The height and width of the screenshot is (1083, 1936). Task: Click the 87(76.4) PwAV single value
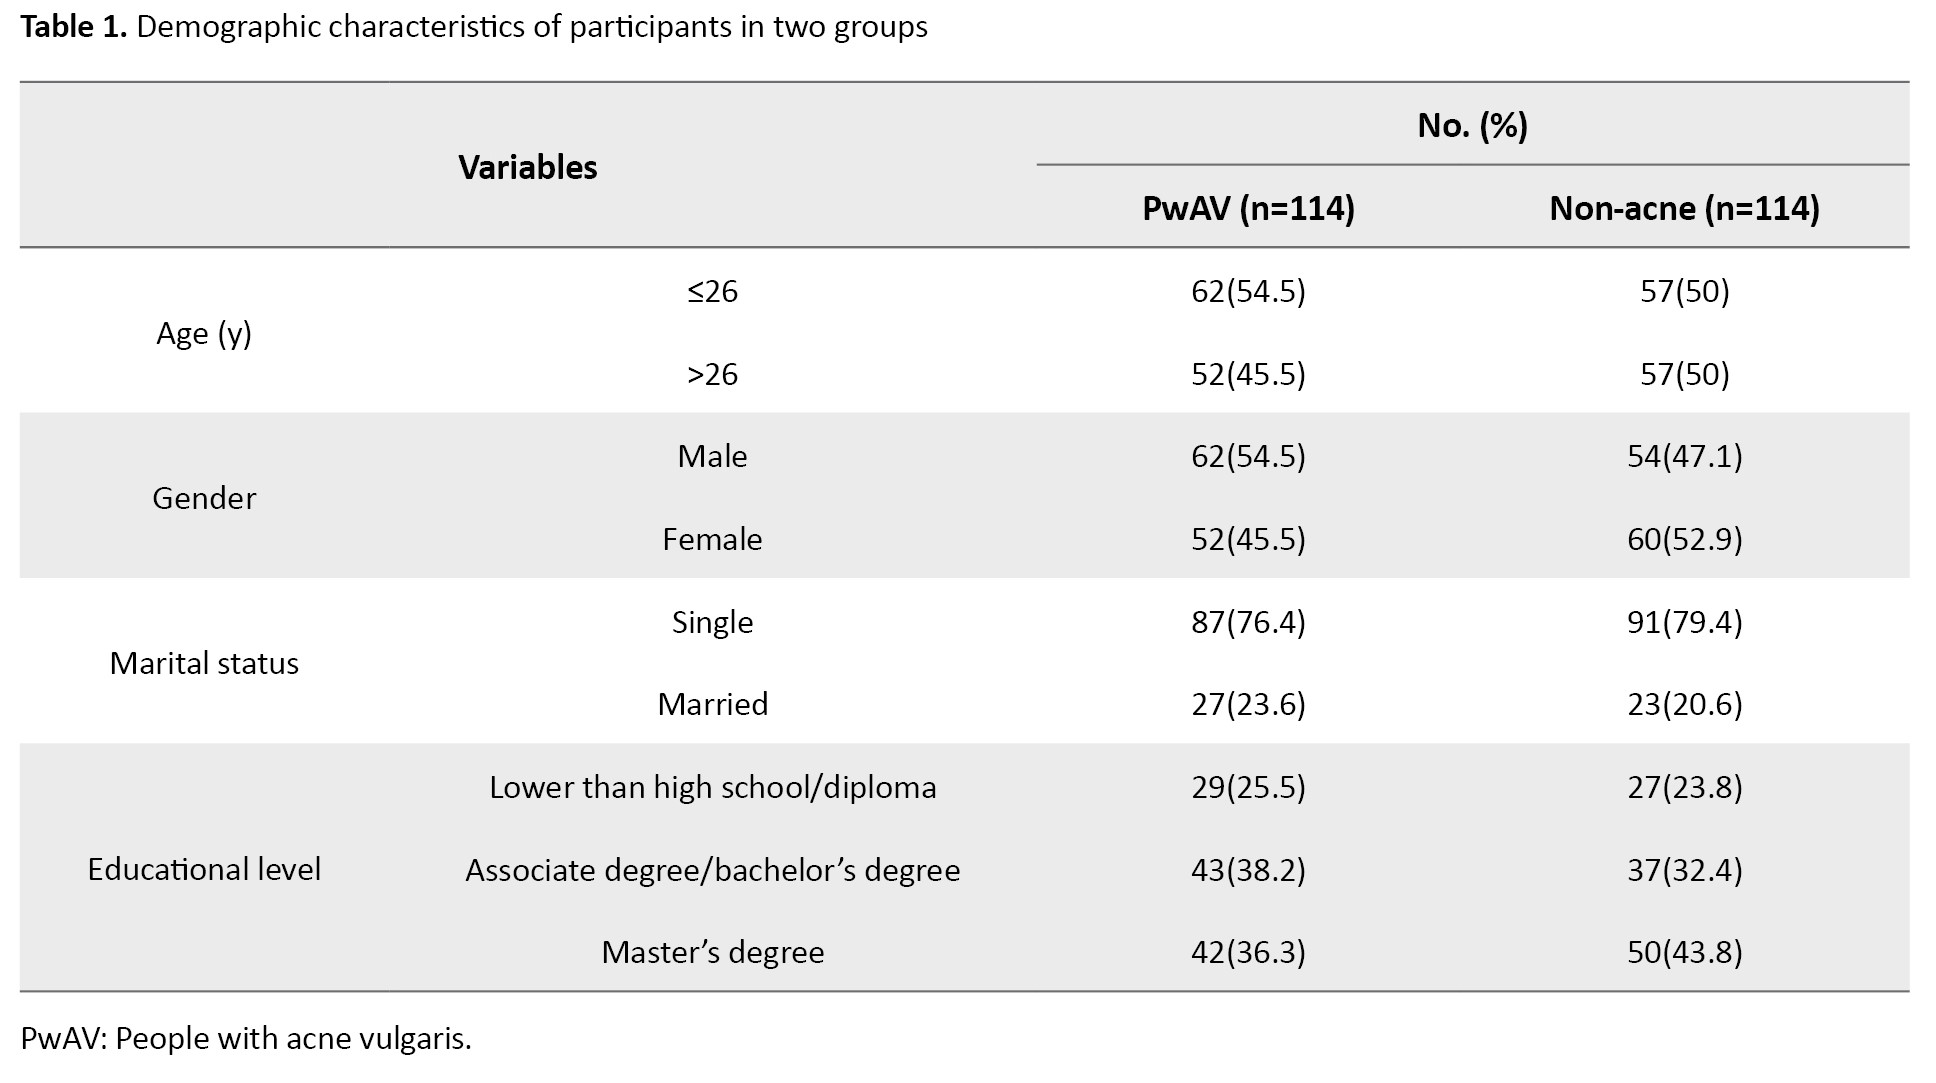click(1248, 622)
